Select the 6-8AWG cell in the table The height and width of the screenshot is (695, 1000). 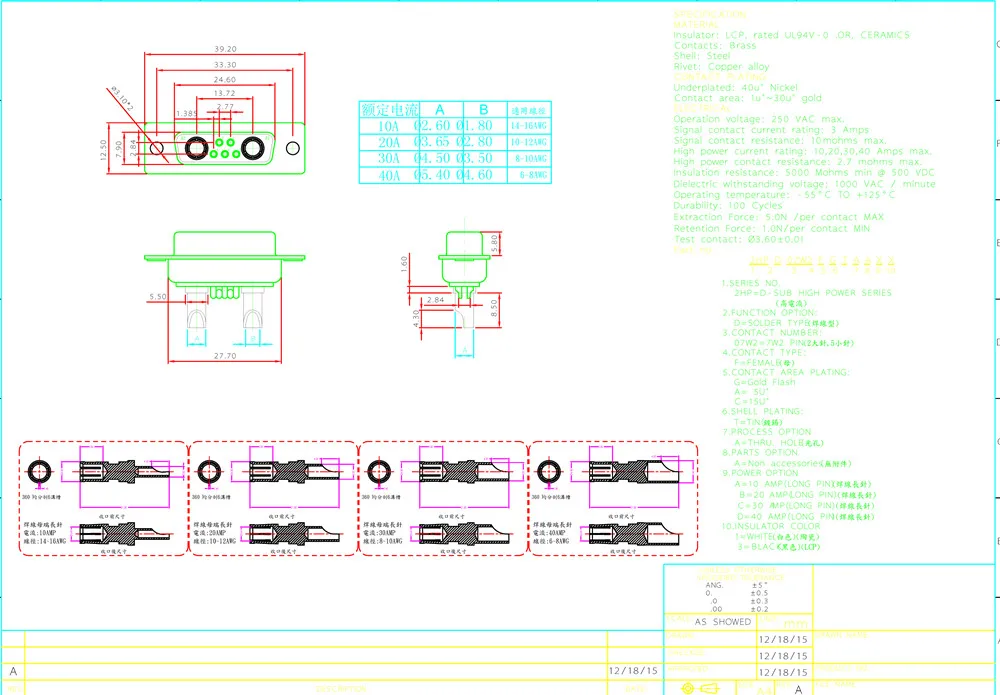[x=529, y=175]
